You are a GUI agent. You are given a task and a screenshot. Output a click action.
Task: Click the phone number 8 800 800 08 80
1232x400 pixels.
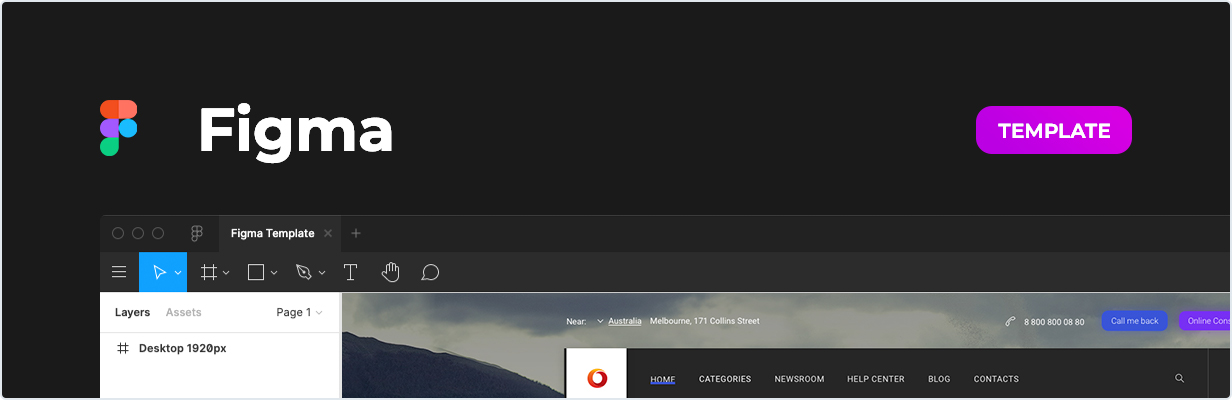pos(1054,322)
